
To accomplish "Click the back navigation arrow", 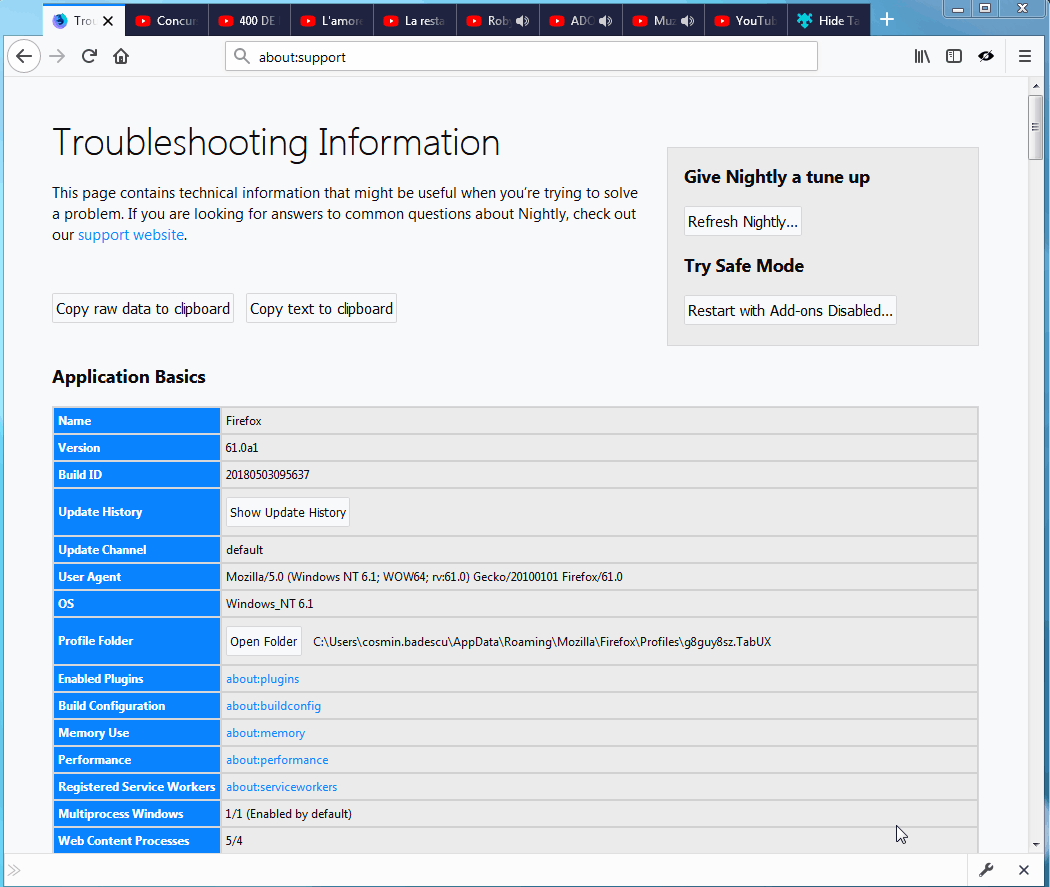I will (24, 56).
